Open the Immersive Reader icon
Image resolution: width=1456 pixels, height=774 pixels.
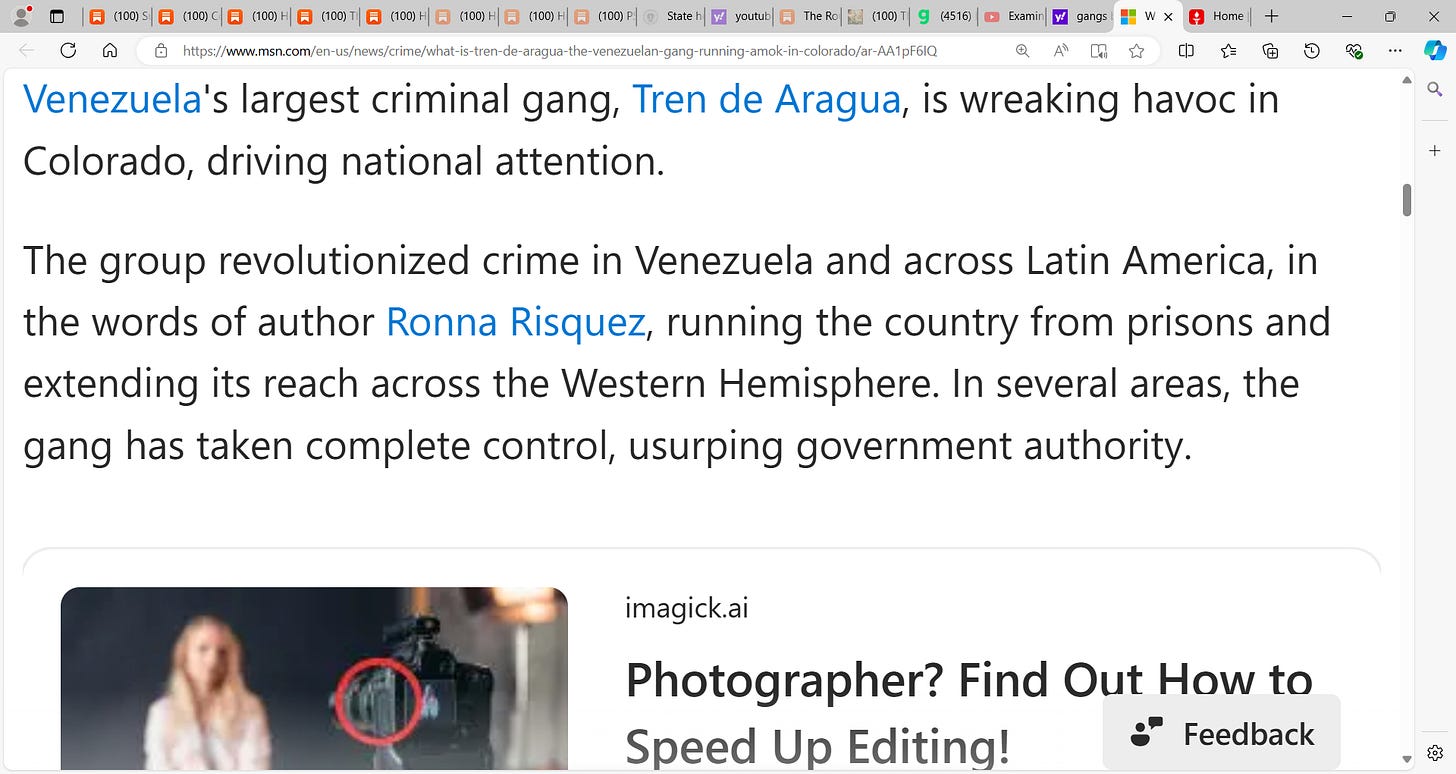pos(1099,51)
